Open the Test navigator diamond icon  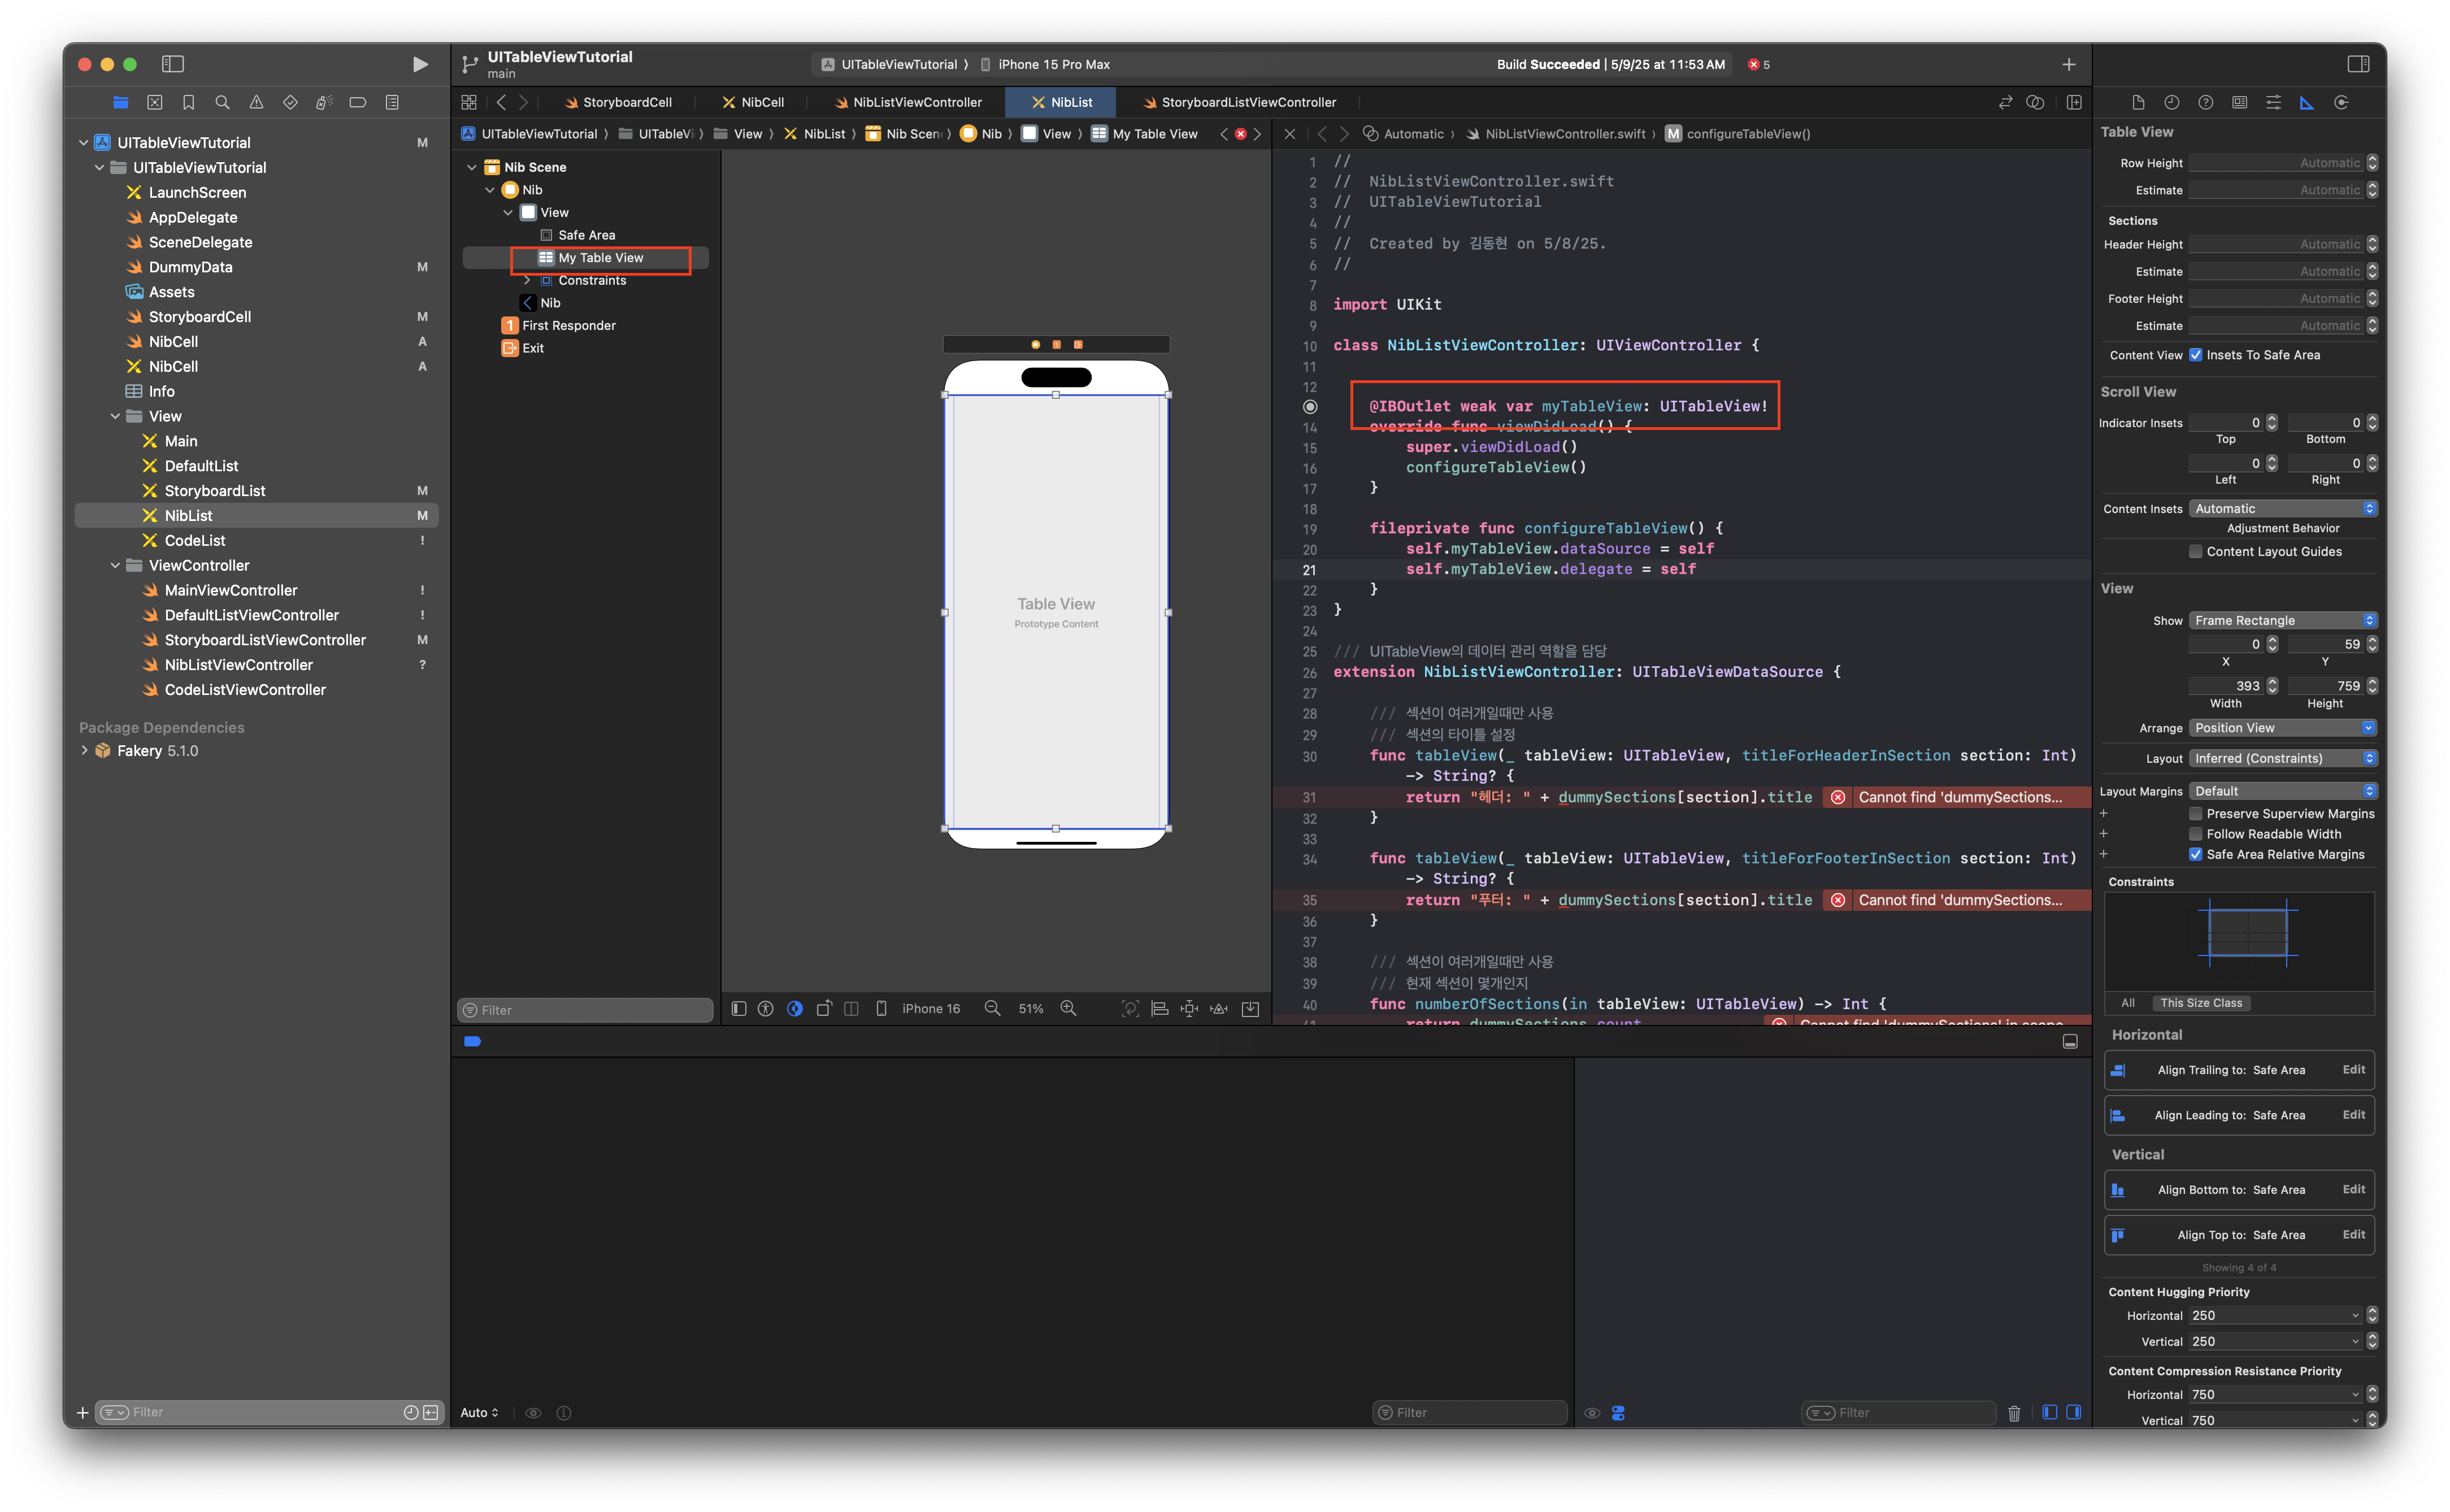pos(290,102)
